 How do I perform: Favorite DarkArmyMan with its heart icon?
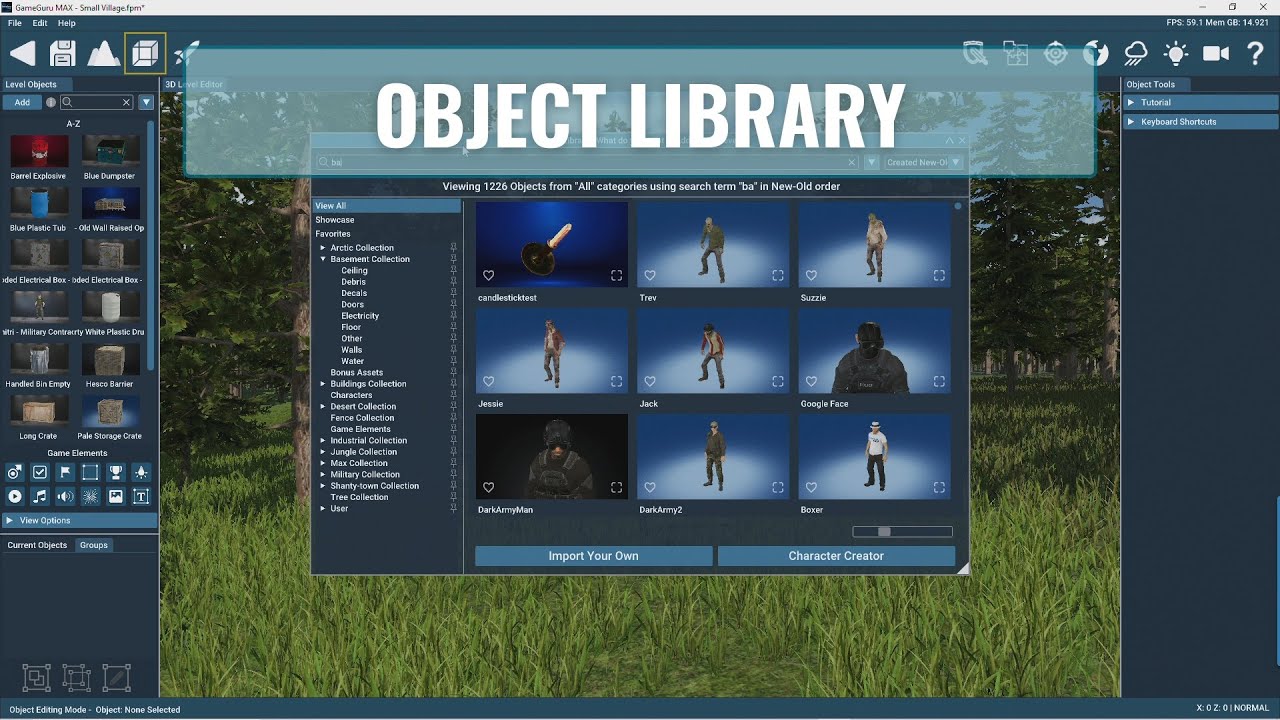(x=489, y=487)
